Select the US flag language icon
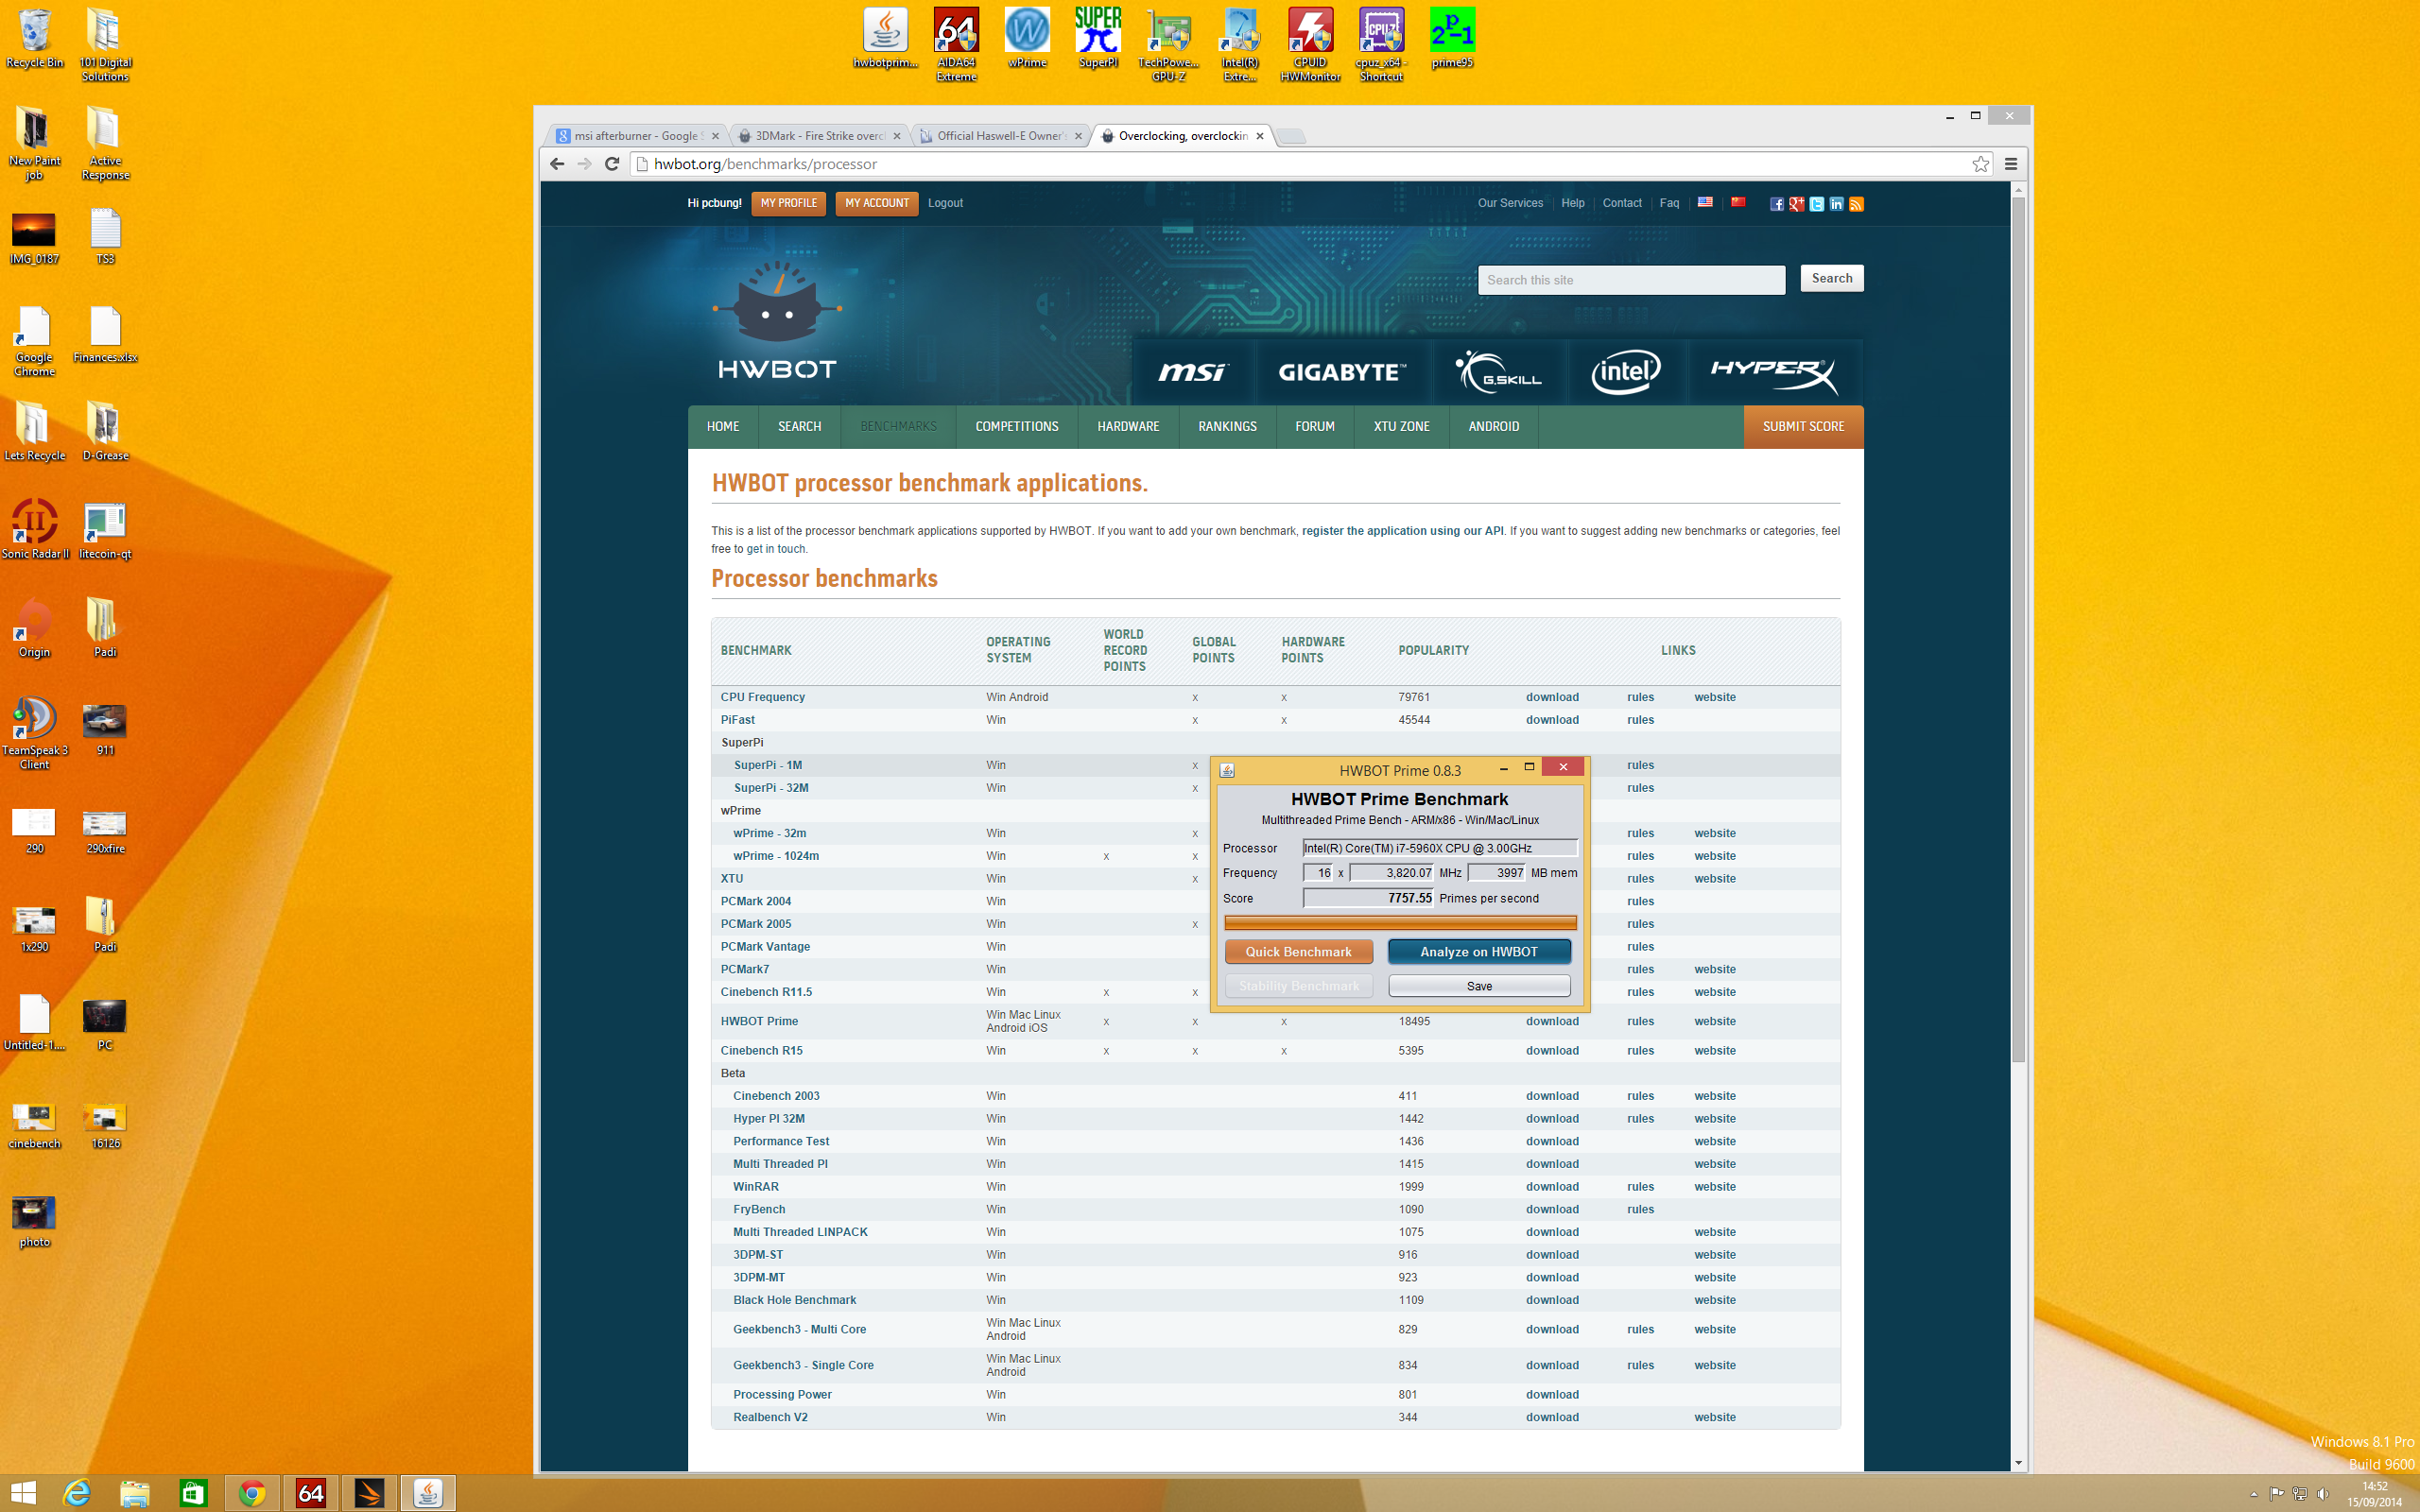This screenshot has width=2420, height=1512. [x=1705, y=202]
